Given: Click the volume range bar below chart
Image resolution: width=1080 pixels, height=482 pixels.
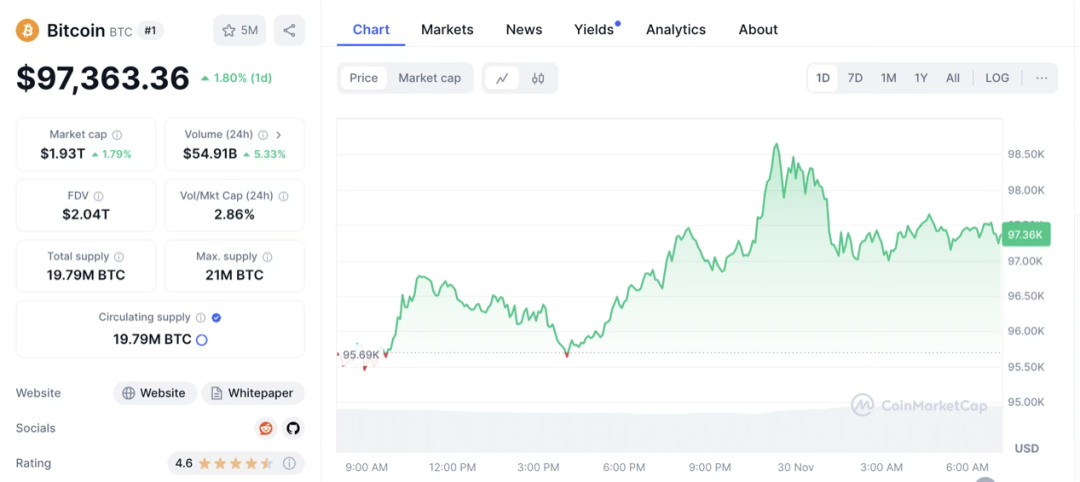Looking at the screenshot, I should 670,430.
